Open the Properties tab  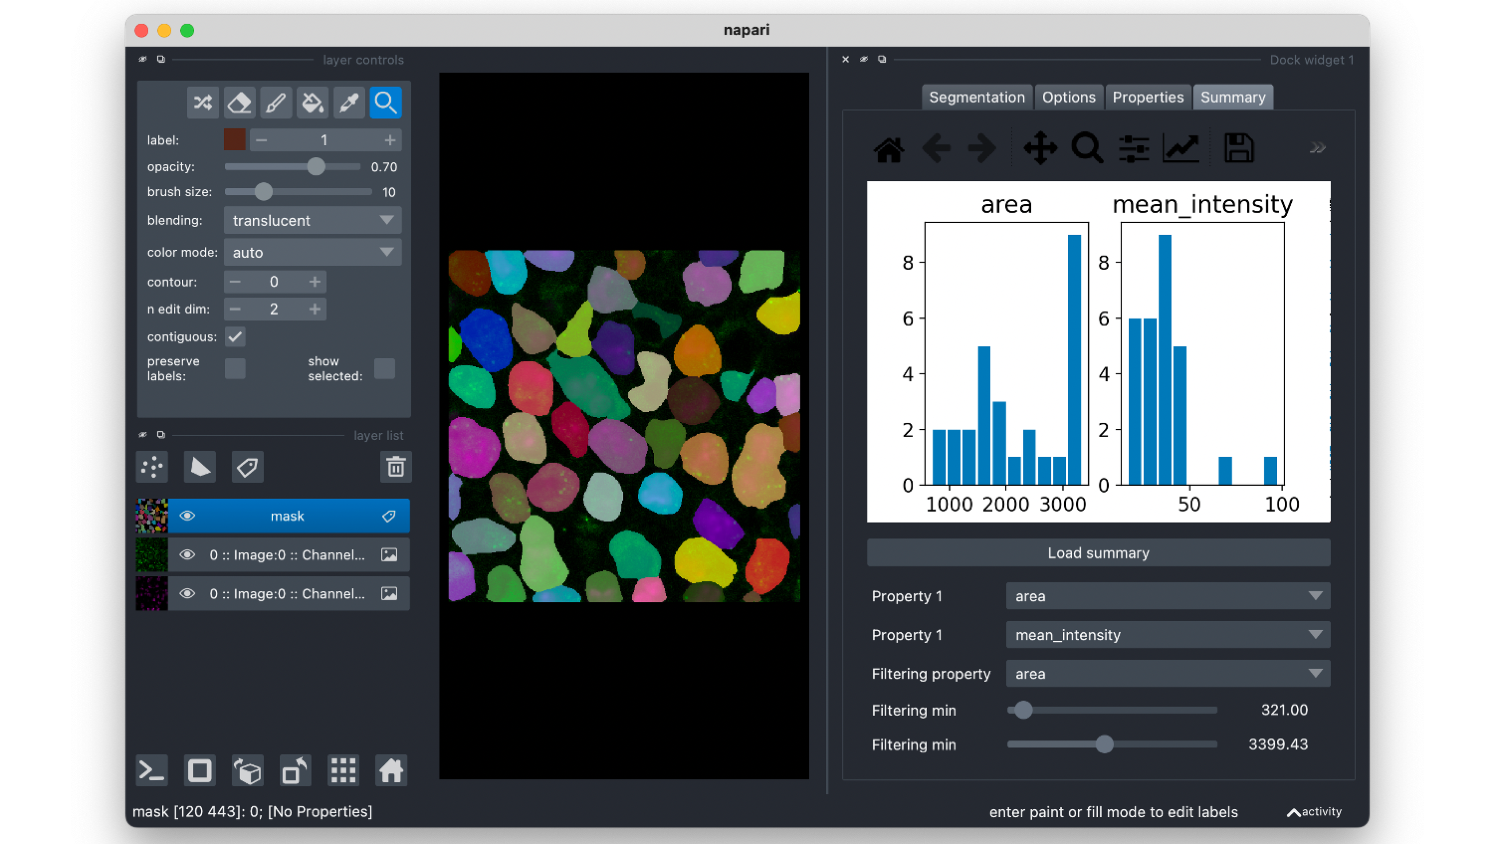(1148, 97)
